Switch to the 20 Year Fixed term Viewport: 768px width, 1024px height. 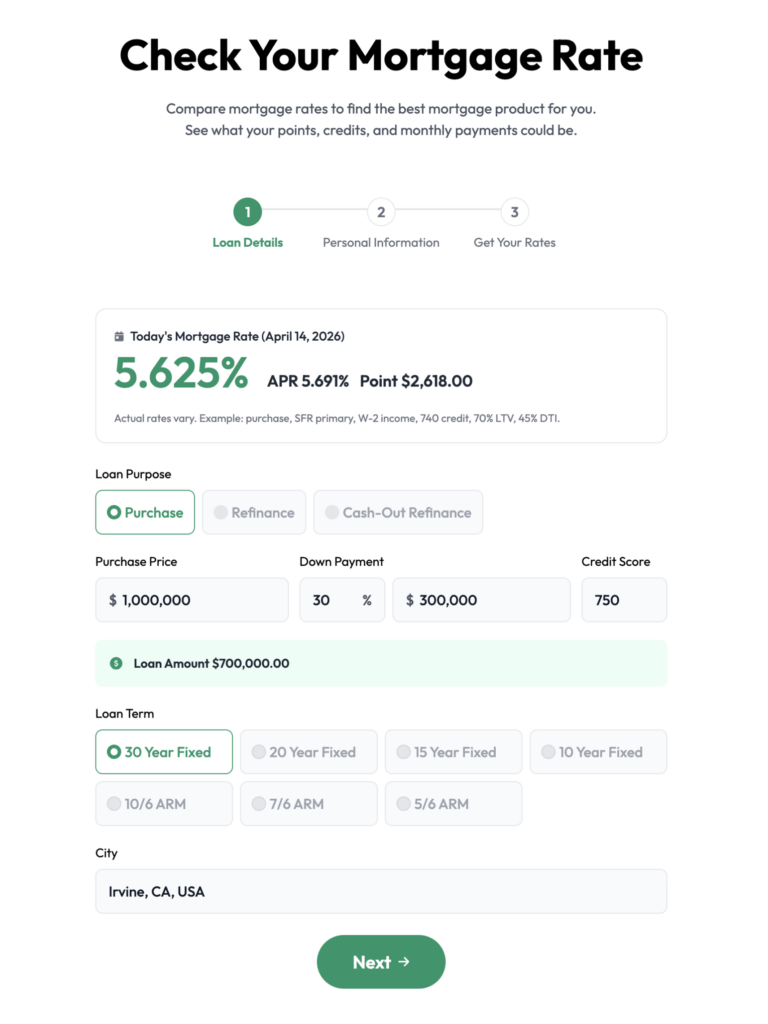pos(308,751)
